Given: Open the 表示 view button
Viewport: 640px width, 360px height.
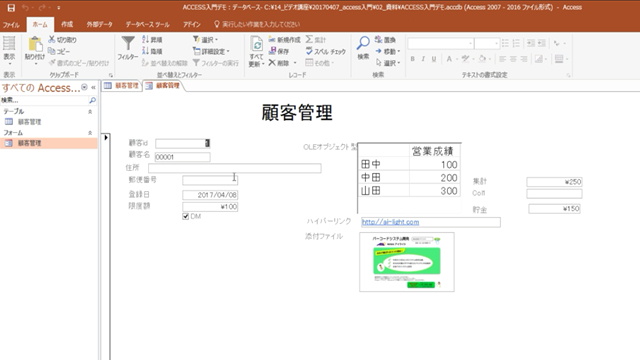Looking at the screenshot, I should pyautogui.click(x=9, y=51).
